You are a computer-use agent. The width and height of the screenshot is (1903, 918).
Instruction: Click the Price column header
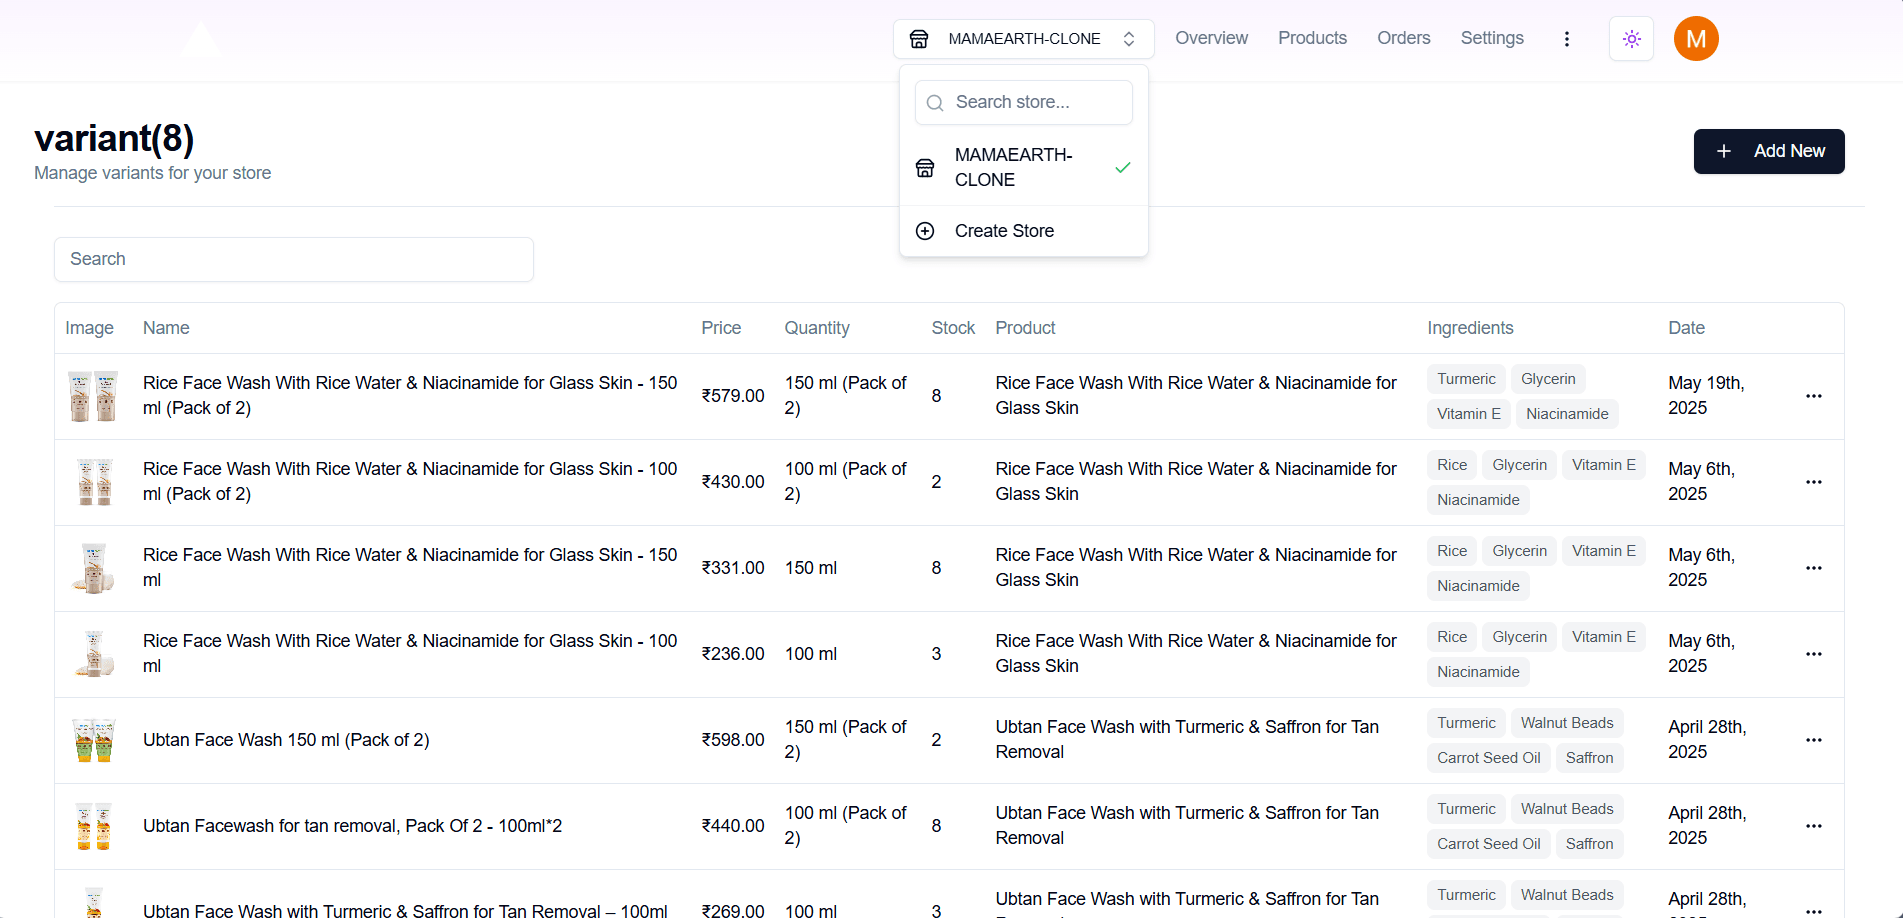pyautogui.click(x=721, y=328)
